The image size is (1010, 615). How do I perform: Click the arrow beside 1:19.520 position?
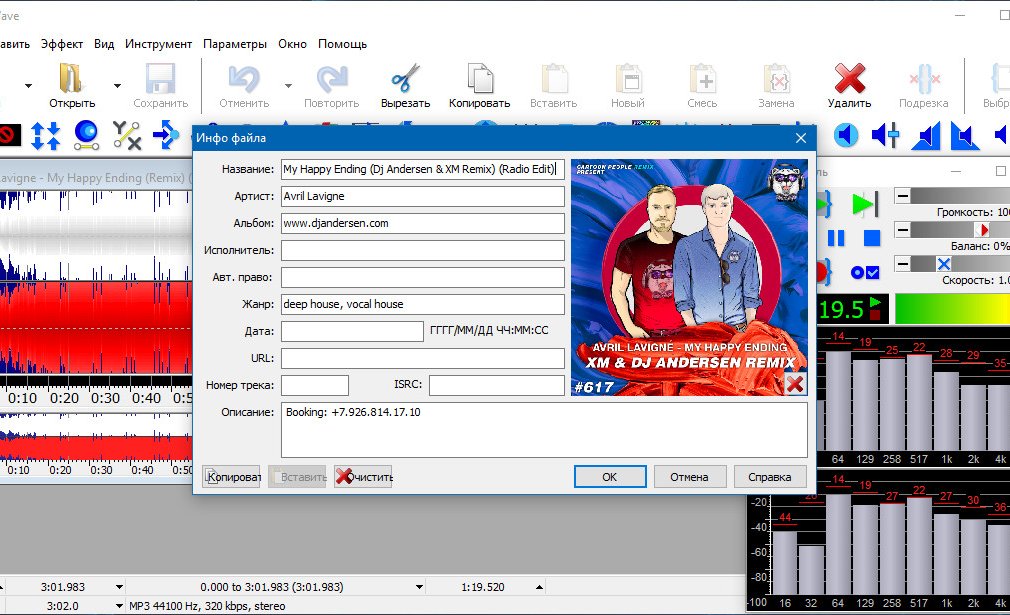(x=539, y=587)
